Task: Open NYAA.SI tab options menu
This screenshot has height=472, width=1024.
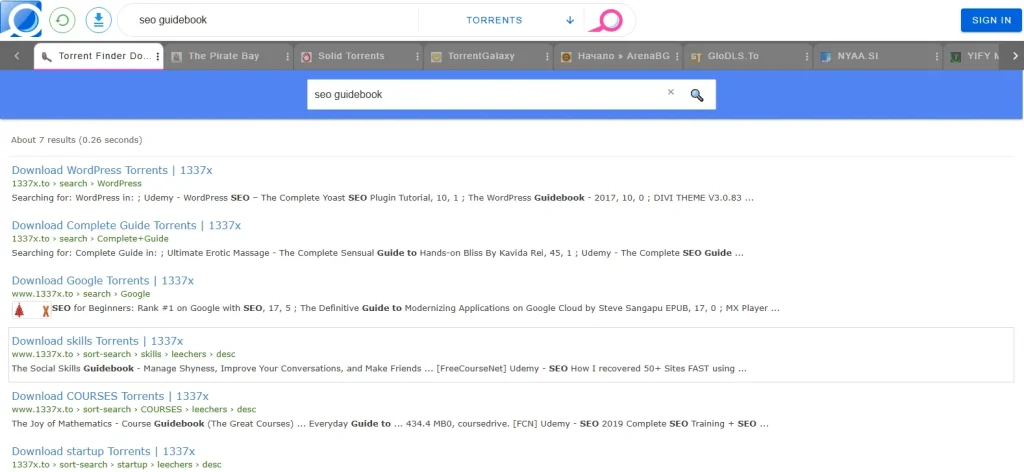Action: (937, 57)
